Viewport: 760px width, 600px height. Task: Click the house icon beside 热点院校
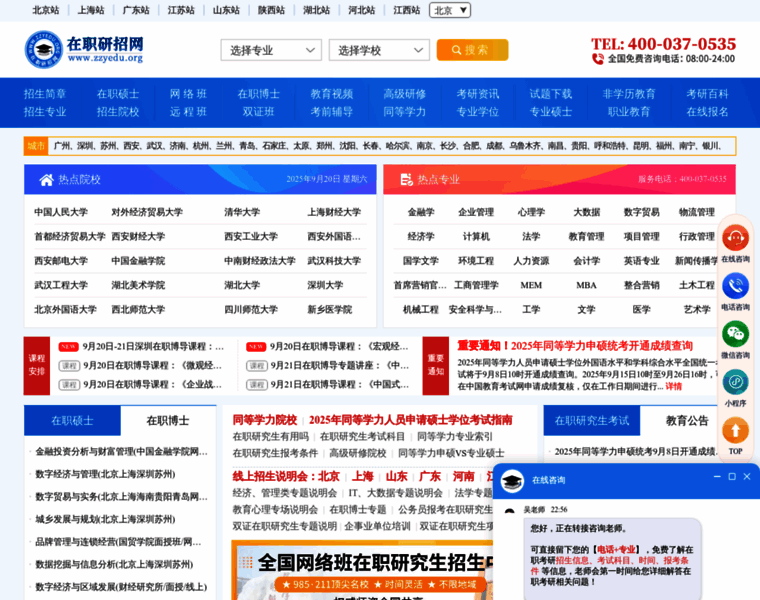click(x=46, y=180)
